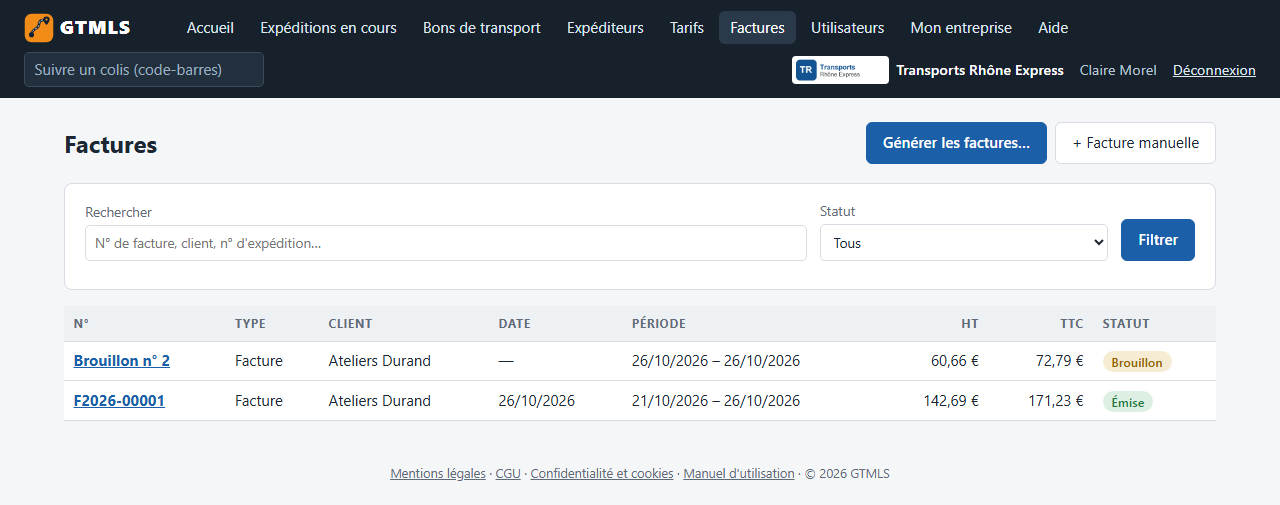Click the Brouillon status badge
This screenshot has height=505, width=1280.
click(1137, 362)
